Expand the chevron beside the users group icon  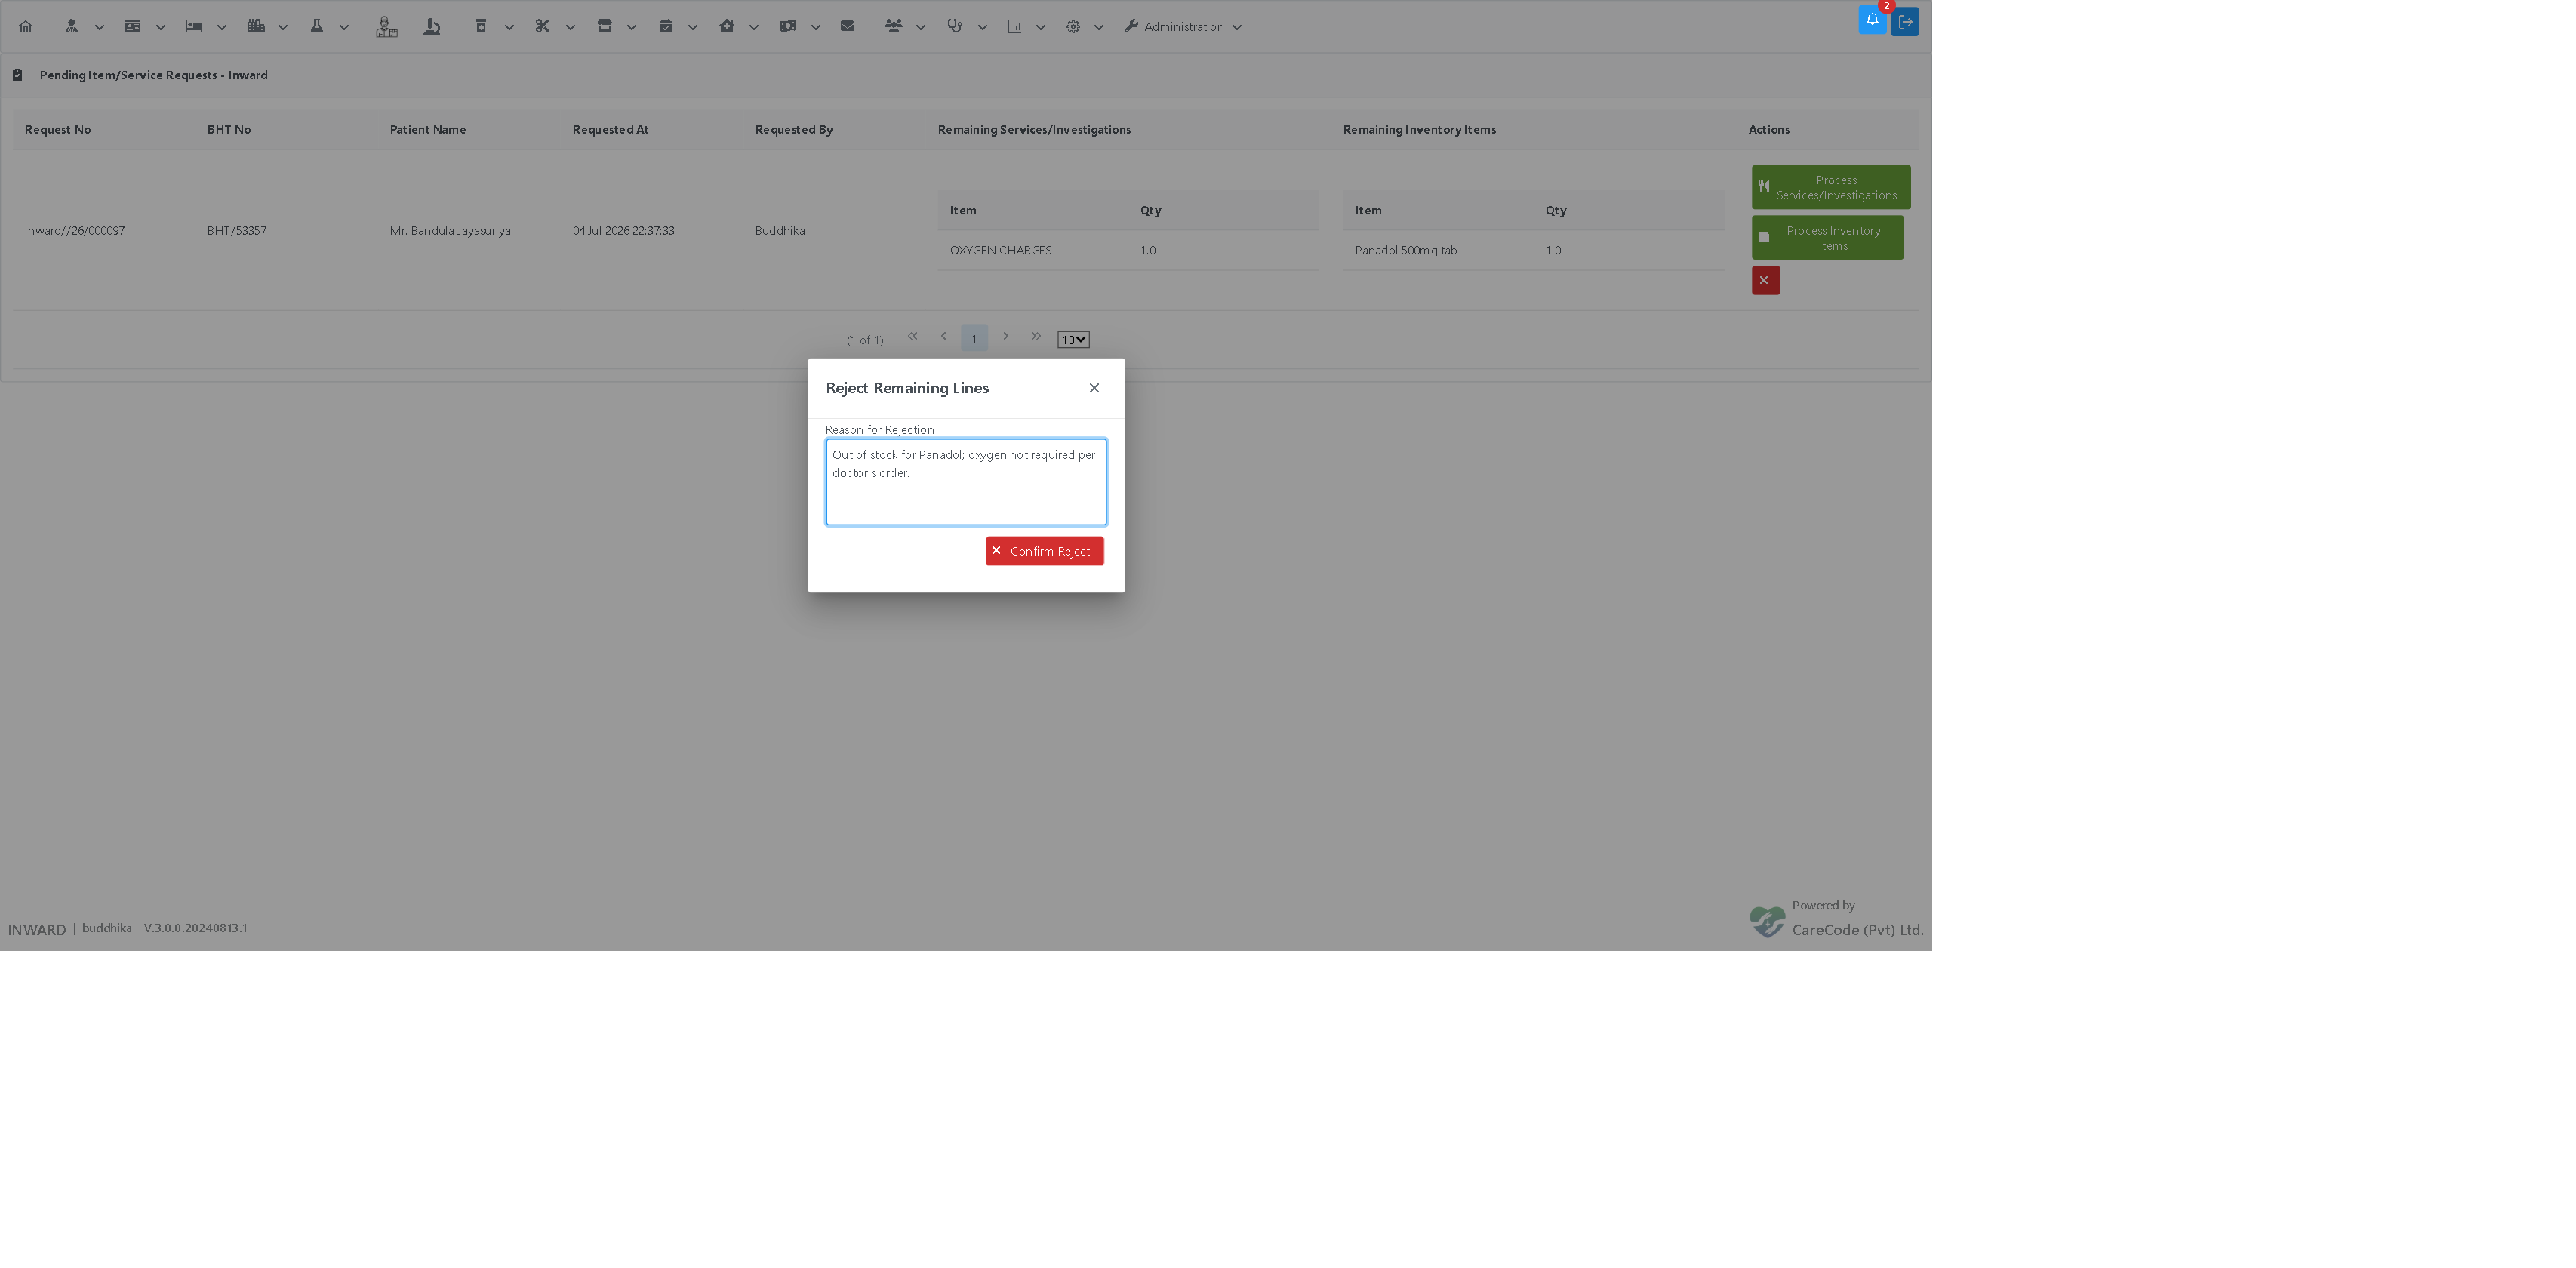pos(920,28)
